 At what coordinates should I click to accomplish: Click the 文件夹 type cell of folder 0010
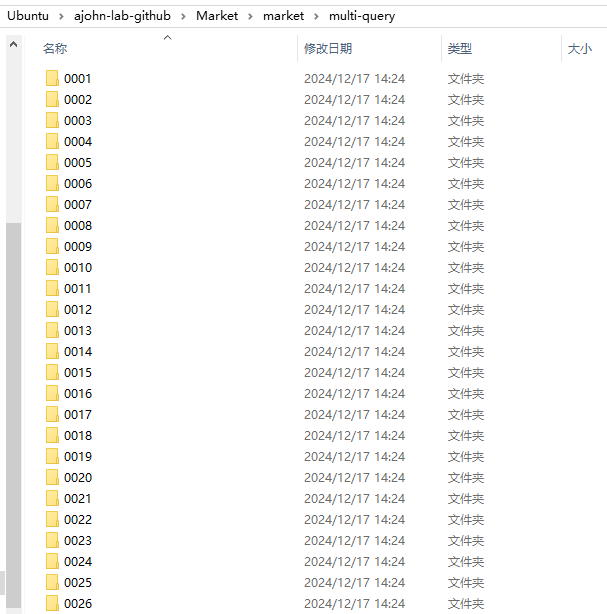click(466, 268)
